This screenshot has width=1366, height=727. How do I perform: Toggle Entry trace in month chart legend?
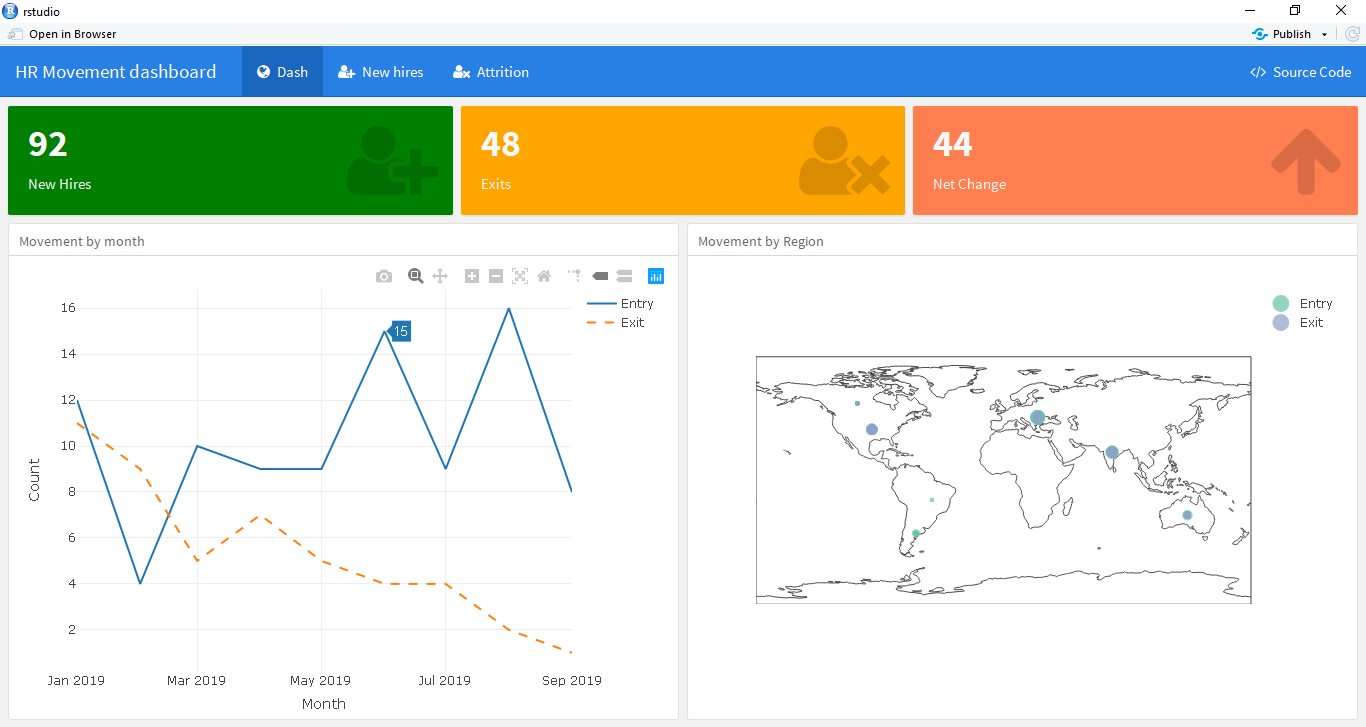pyautogui.click(x=620, y=303)
